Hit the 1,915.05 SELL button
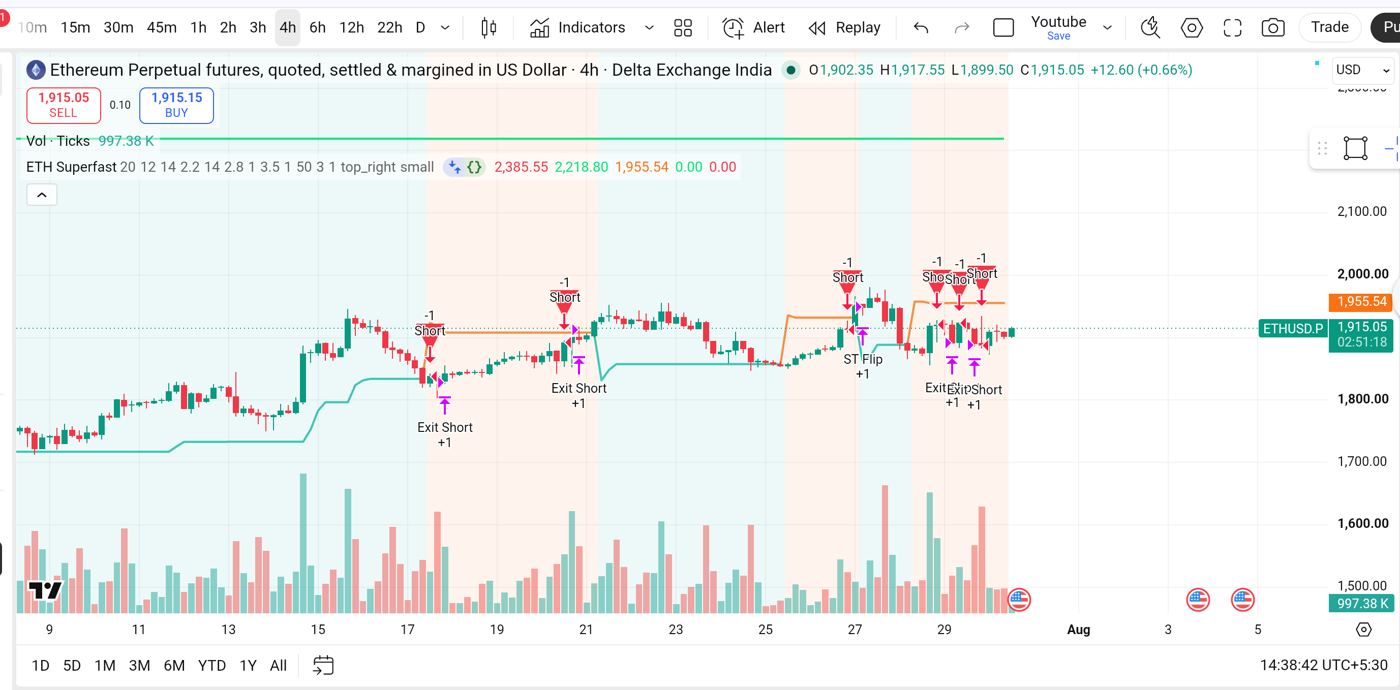The height and width of the screenshot is (690, 1400). pyautogui.click(x=63, y=105)
